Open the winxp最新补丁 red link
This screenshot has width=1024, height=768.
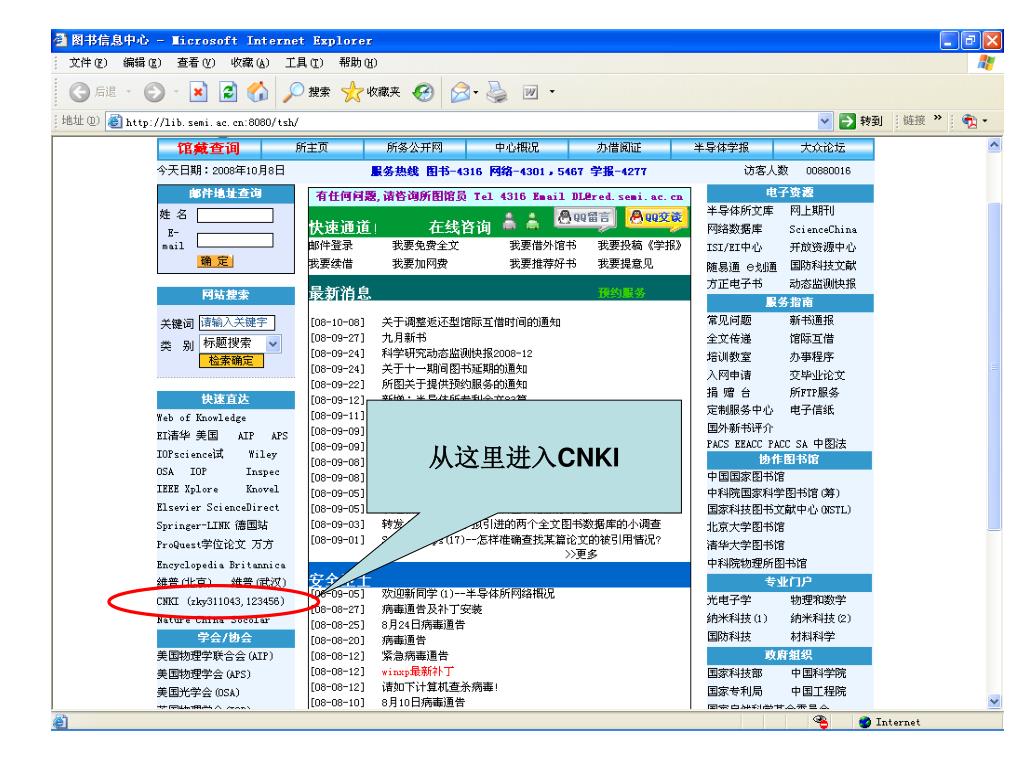coord(417,671)
